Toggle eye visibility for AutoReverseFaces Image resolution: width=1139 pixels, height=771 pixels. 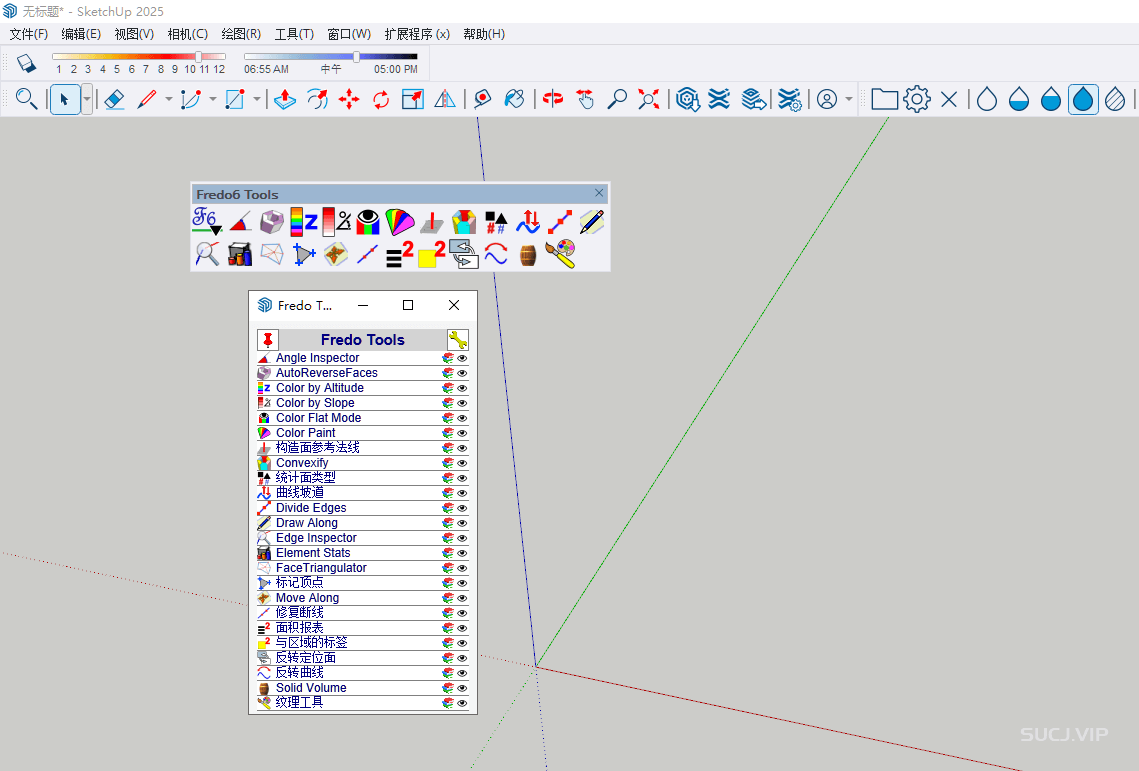tap(462, 373)
